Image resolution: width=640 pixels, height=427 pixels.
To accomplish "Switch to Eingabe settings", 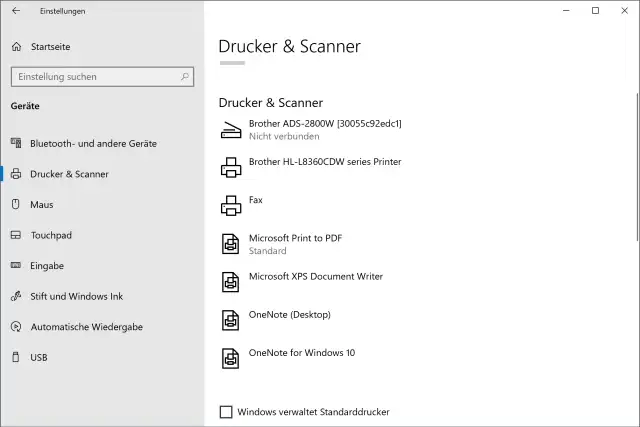I will click(47, 266).
